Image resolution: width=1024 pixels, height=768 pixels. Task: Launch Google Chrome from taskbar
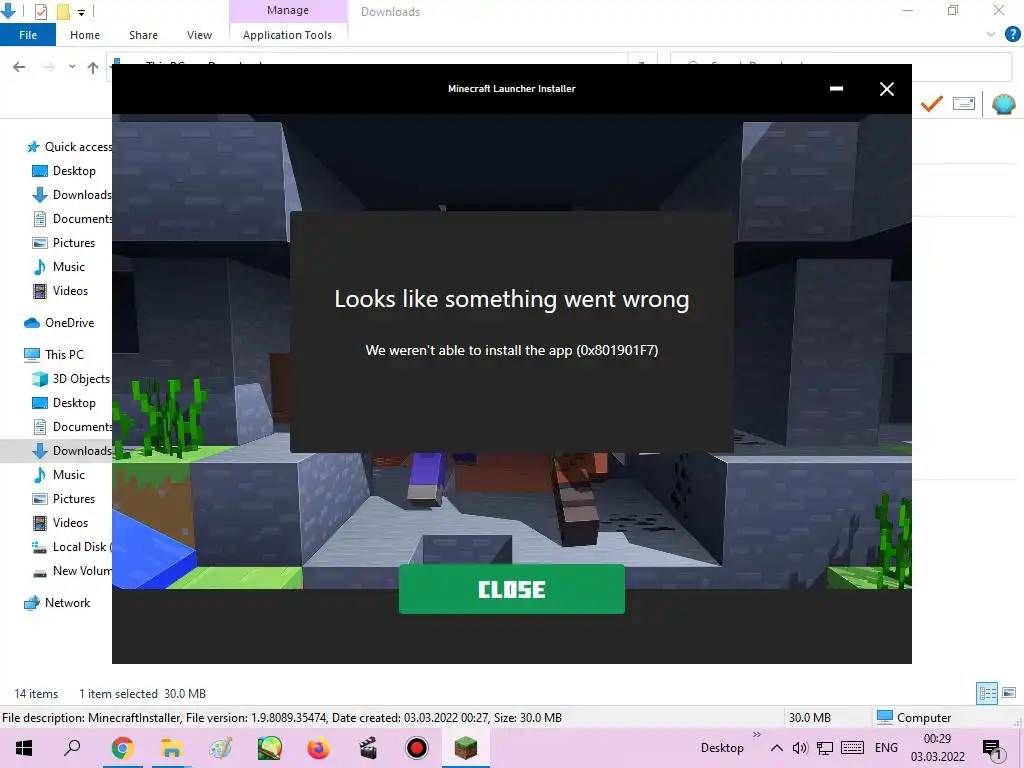point(122,748)
